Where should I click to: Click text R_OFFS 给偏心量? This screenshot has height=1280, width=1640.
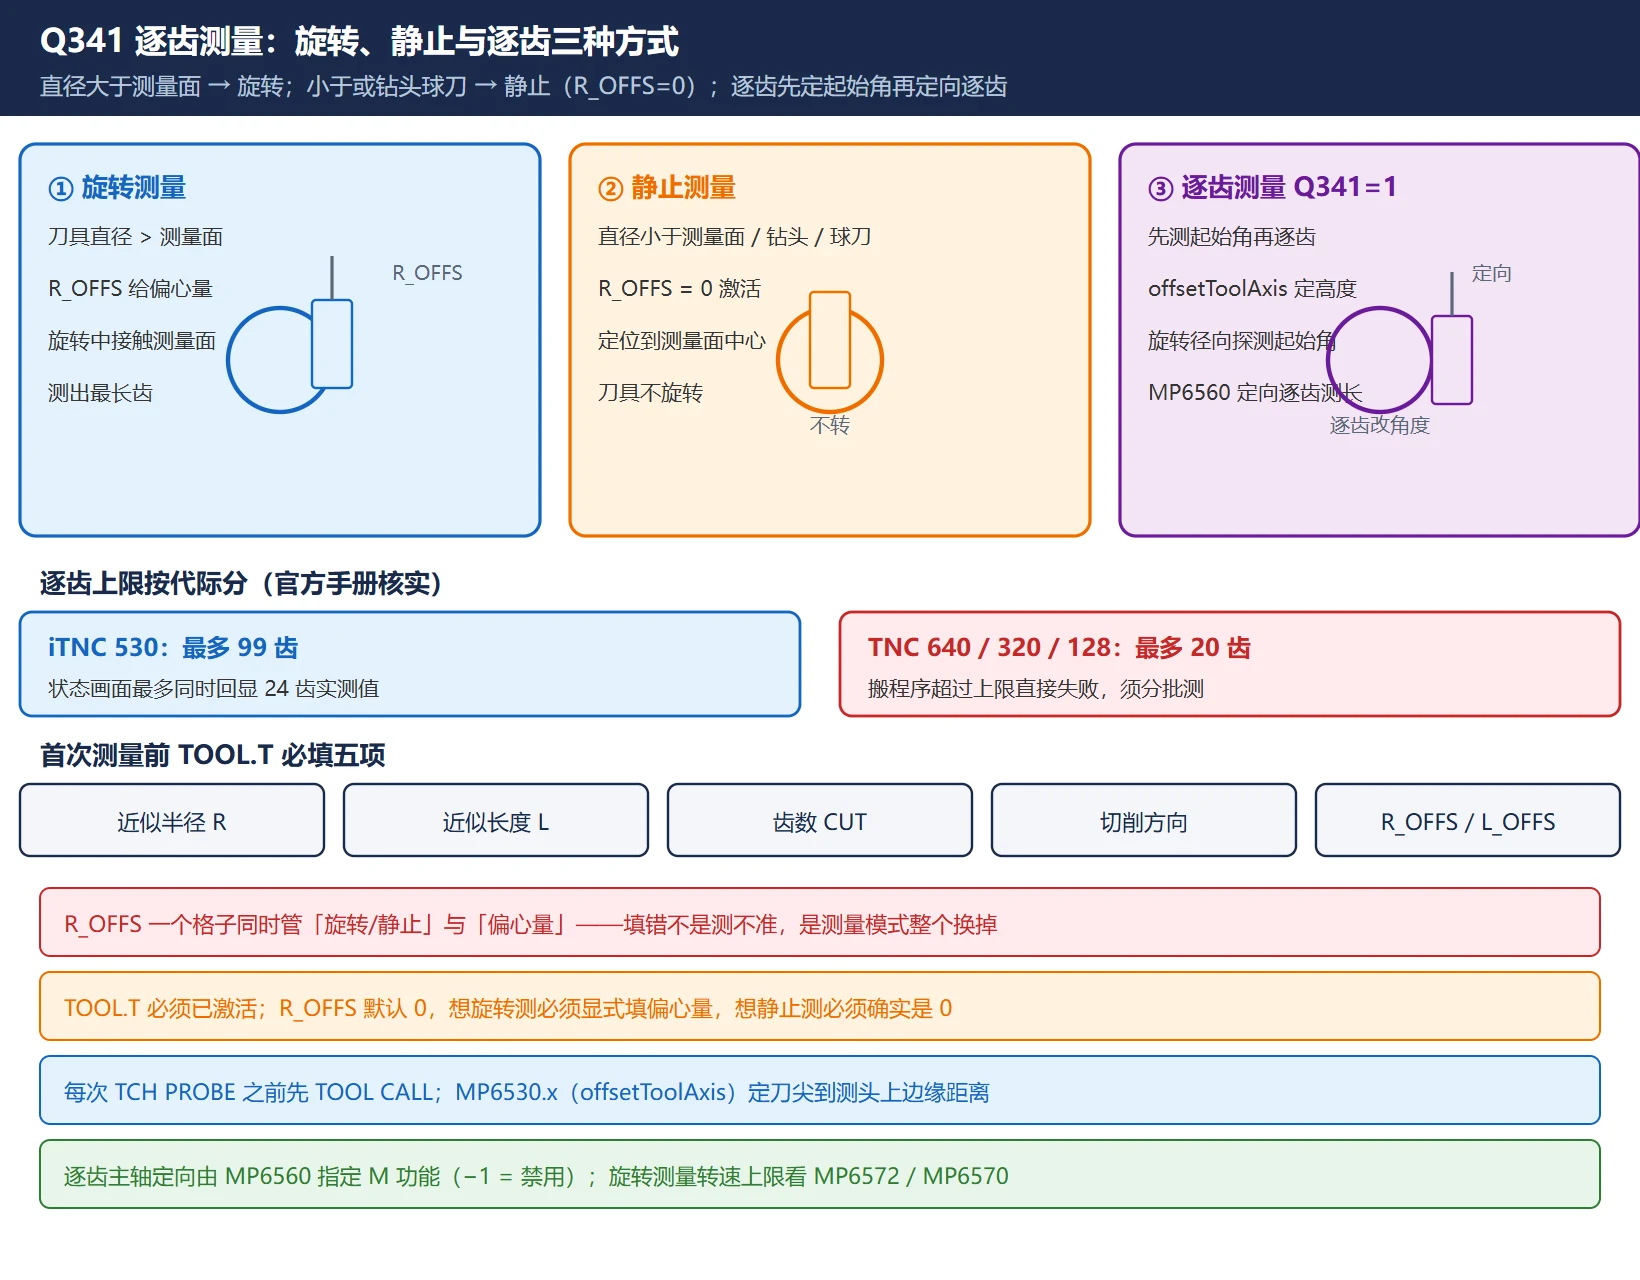pyautogui.click(x=131, y=288)
